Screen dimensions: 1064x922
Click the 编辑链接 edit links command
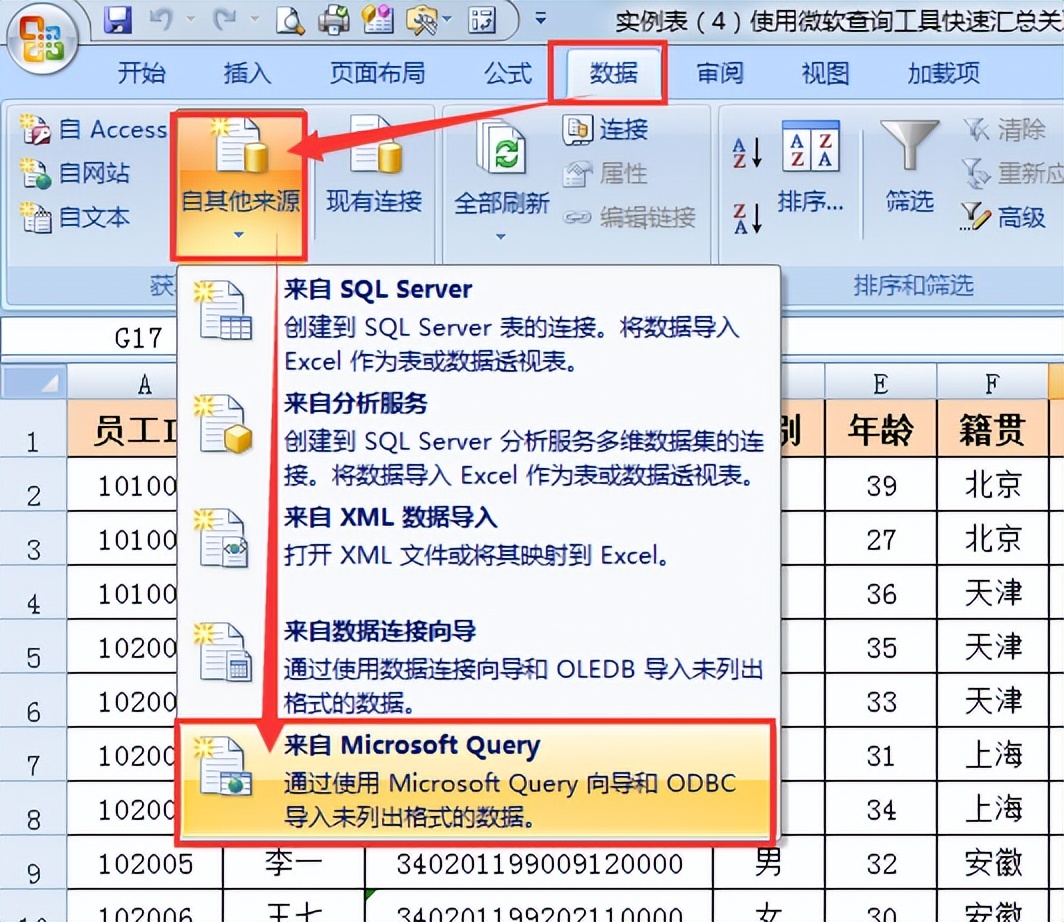point(630,217)
